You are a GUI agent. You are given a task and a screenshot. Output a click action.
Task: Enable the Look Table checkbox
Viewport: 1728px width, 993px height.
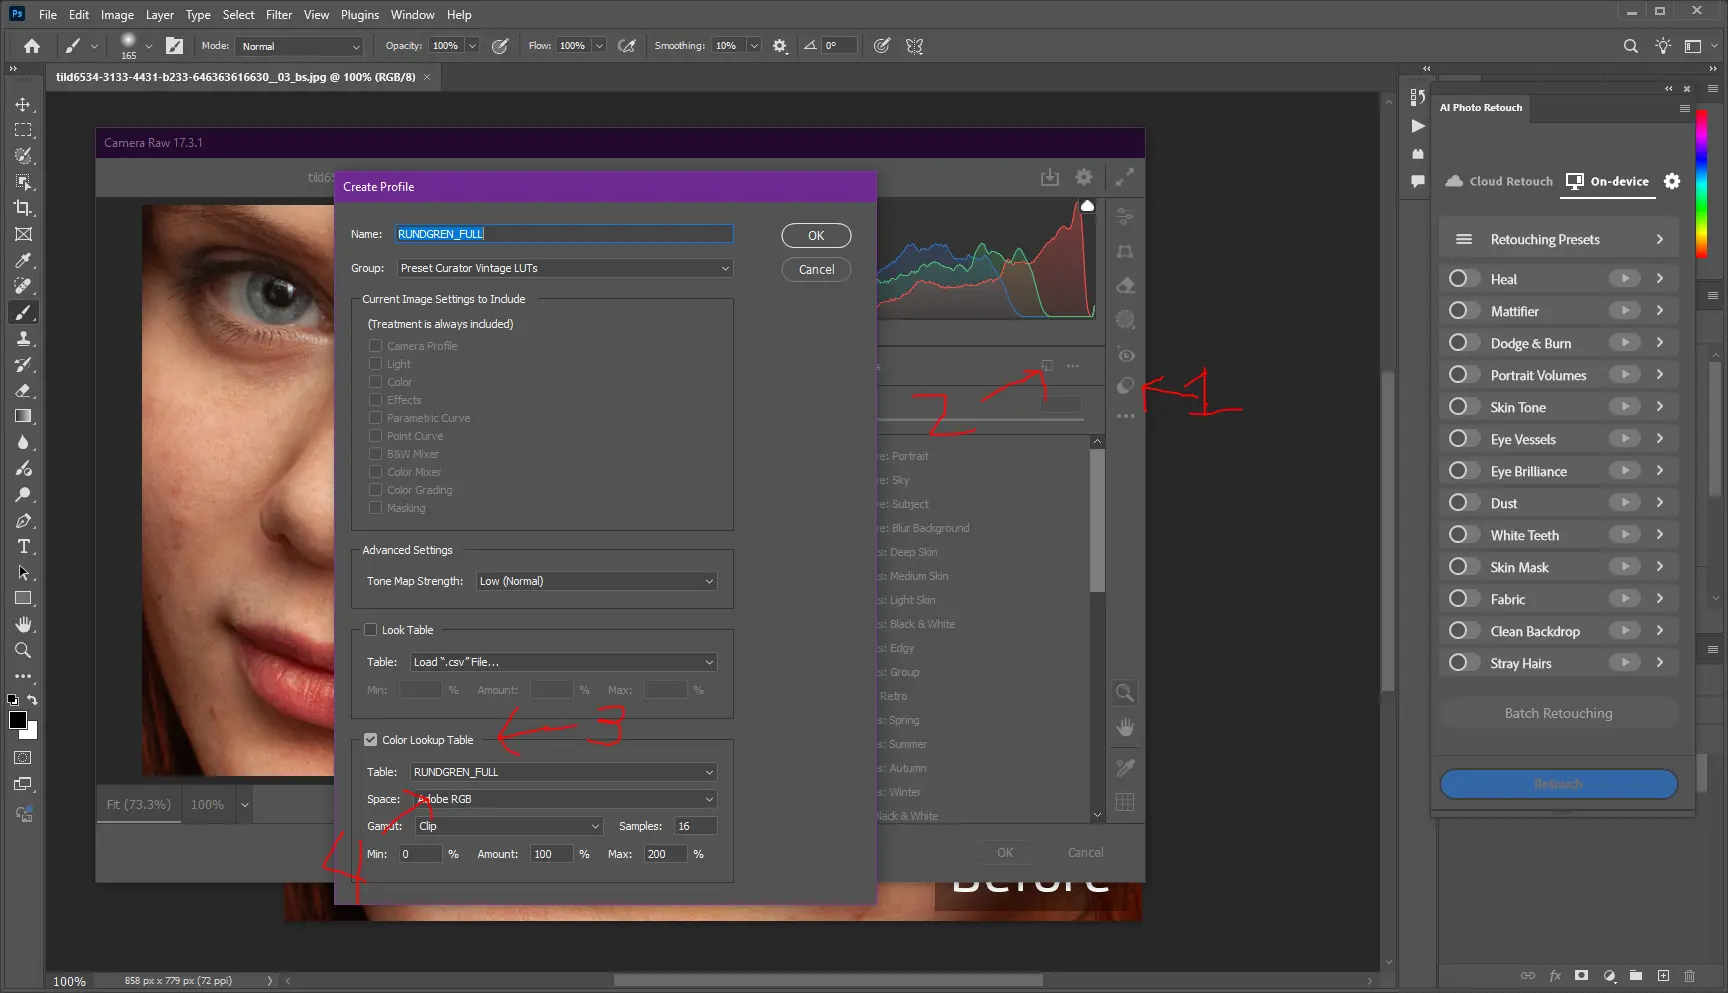coord(371,630)
